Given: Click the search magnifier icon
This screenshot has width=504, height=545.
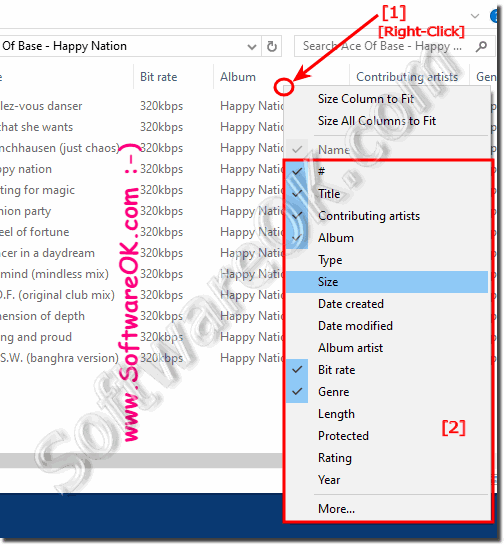Looking at the screenshot, I should [x=481, y=46].
